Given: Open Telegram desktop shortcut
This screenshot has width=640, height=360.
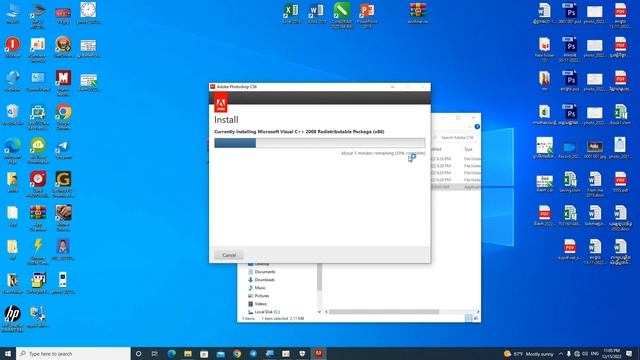Looking at the screenshot, I should click(x=63, y=149).
